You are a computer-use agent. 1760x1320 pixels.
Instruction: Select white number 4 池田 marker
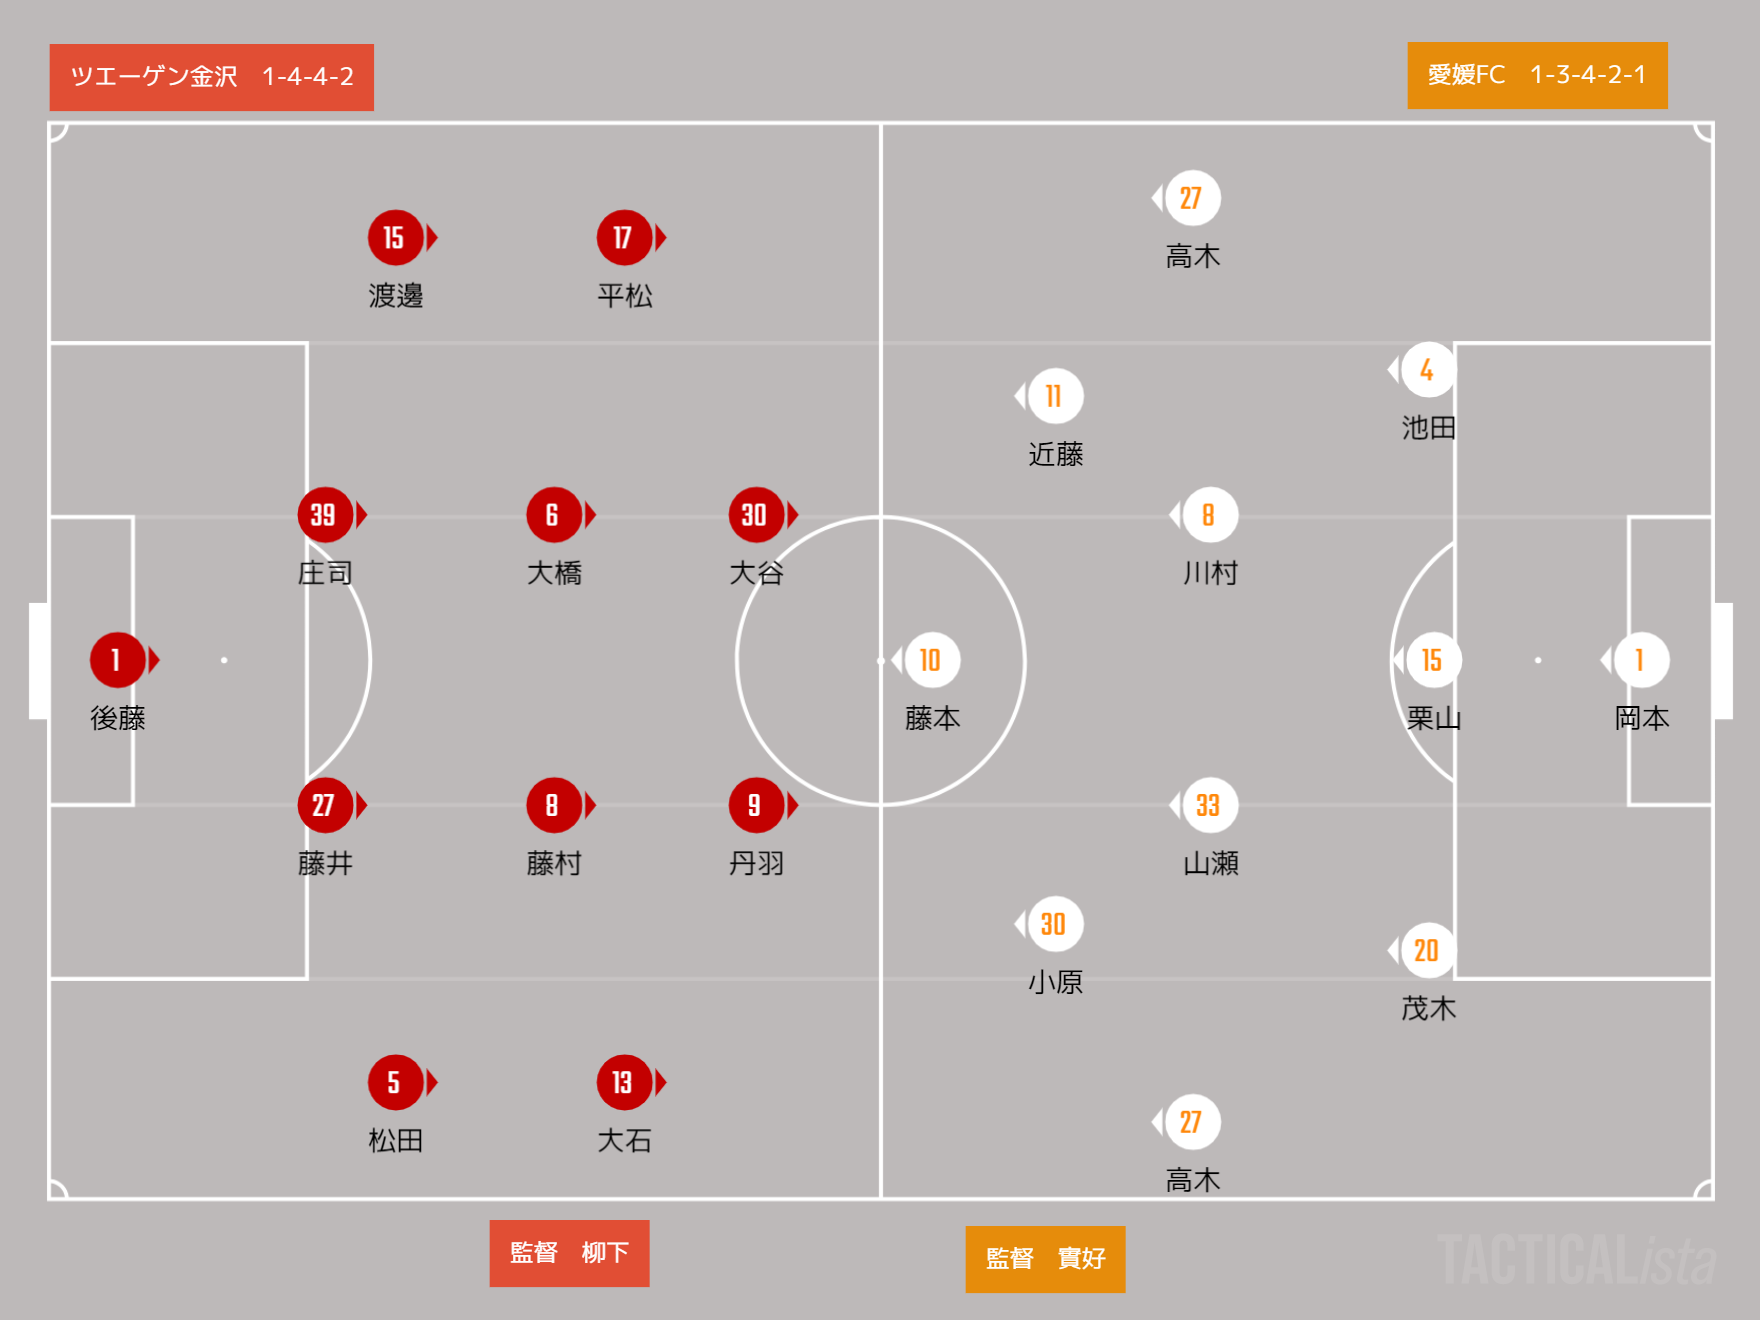click(x=1428, y=370)
